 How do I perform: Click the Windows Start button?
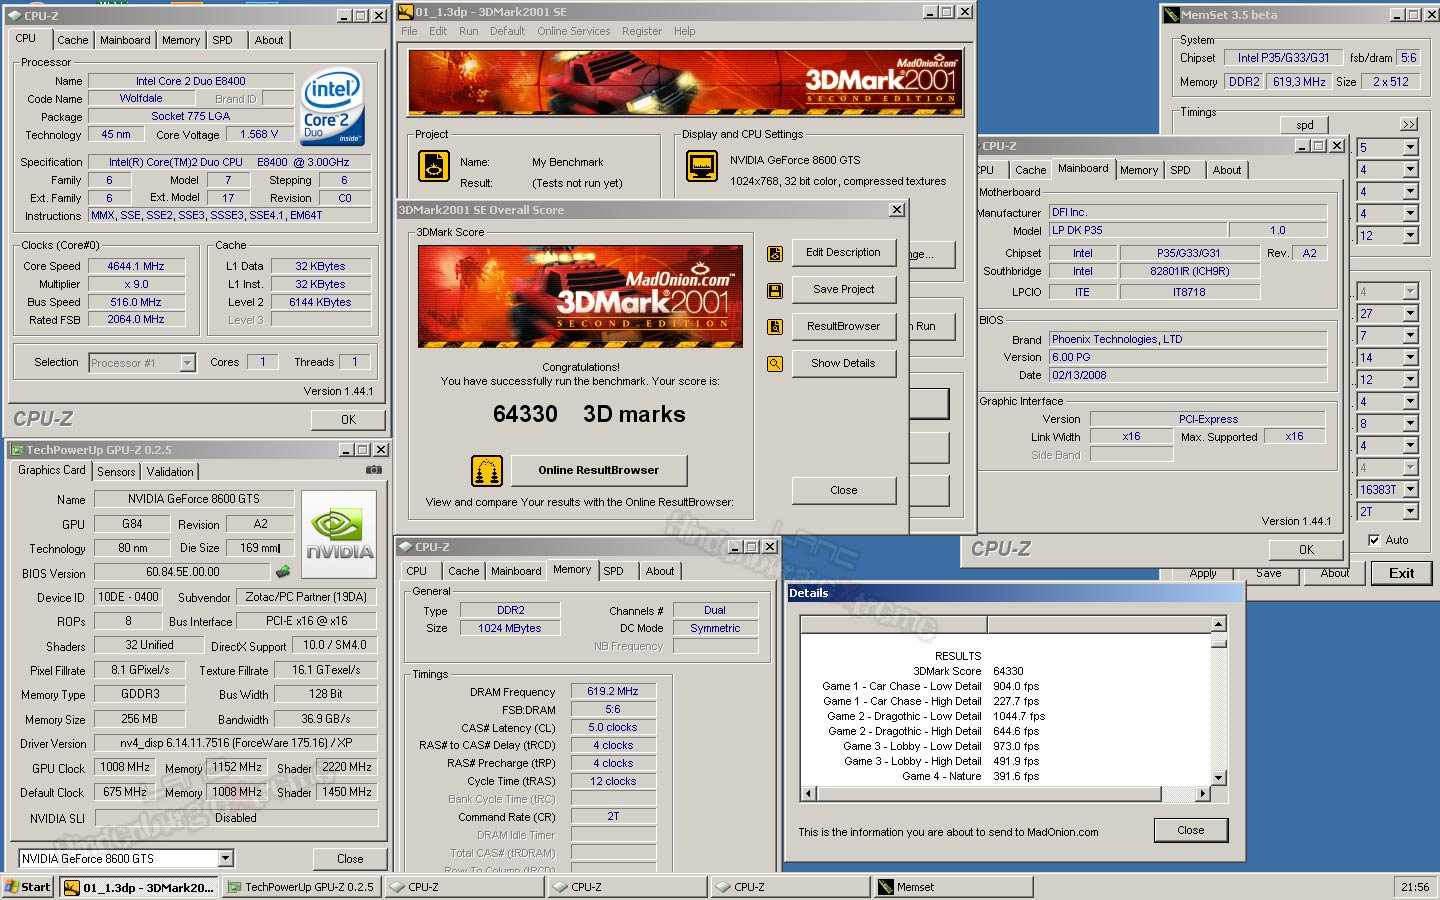point(27,887)
